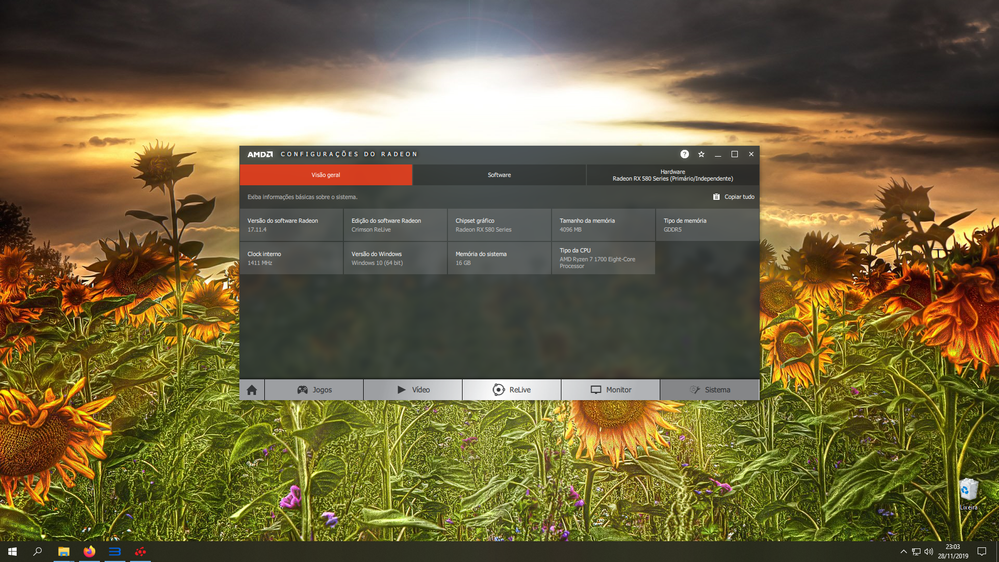999x562 pixels.
Task: Click the Copiar tudo button
Action: point(733,197)
